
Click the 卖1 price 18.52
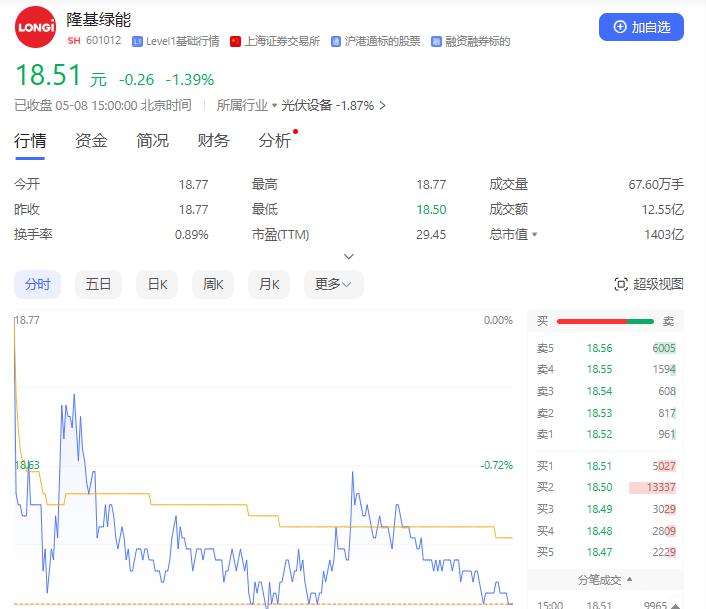pyautogui.click(x=599, y=434)
